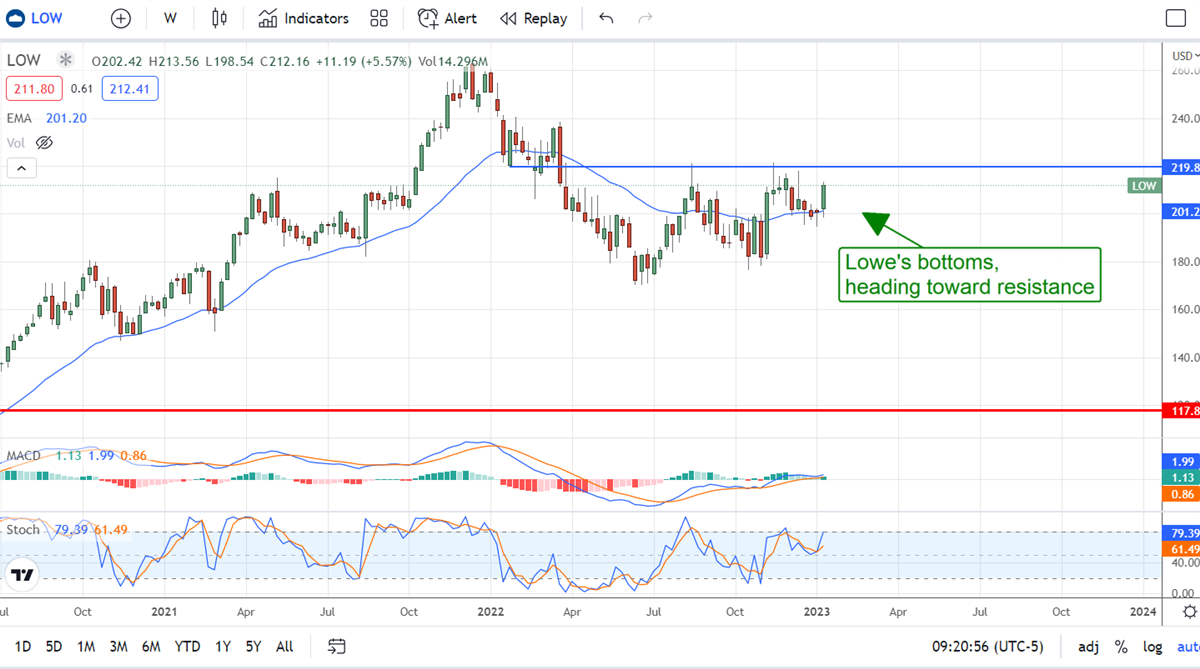The width and height of the screenshot is (1200, 669).
Task: Collapse the indicator legend chevron
Action: point(22,168)
